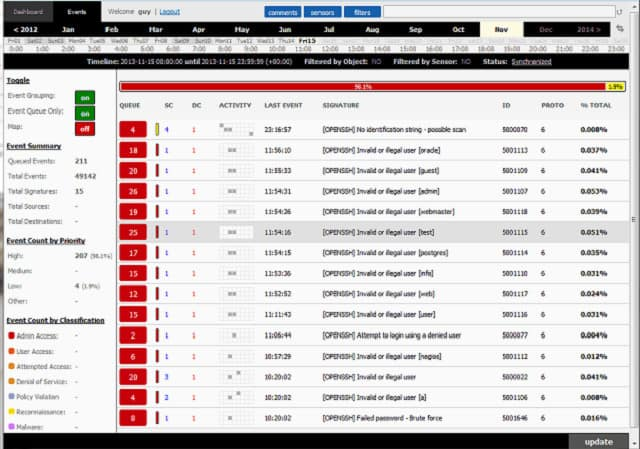Viewport: 640px width, 449px height.
Task: Select signature Invalid or illegal user [admin]
Action: [x=381, y=191]
